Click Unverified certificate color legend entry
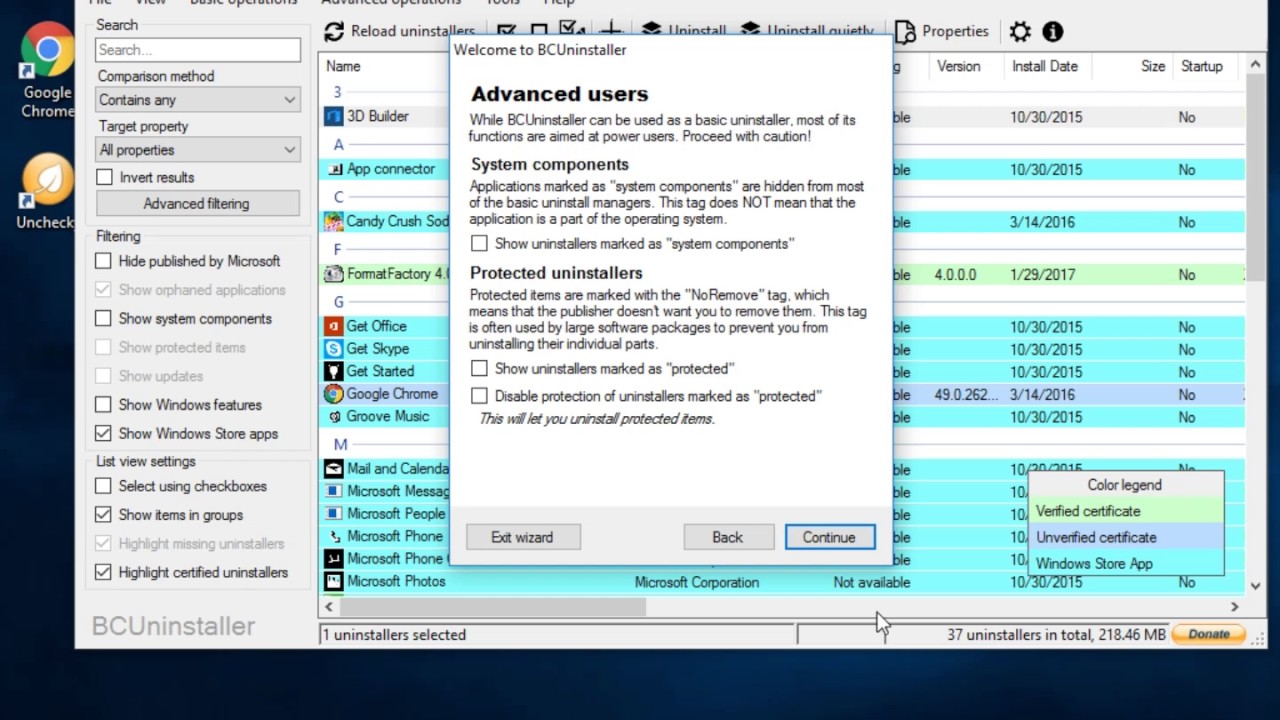 pos(1126,537)
